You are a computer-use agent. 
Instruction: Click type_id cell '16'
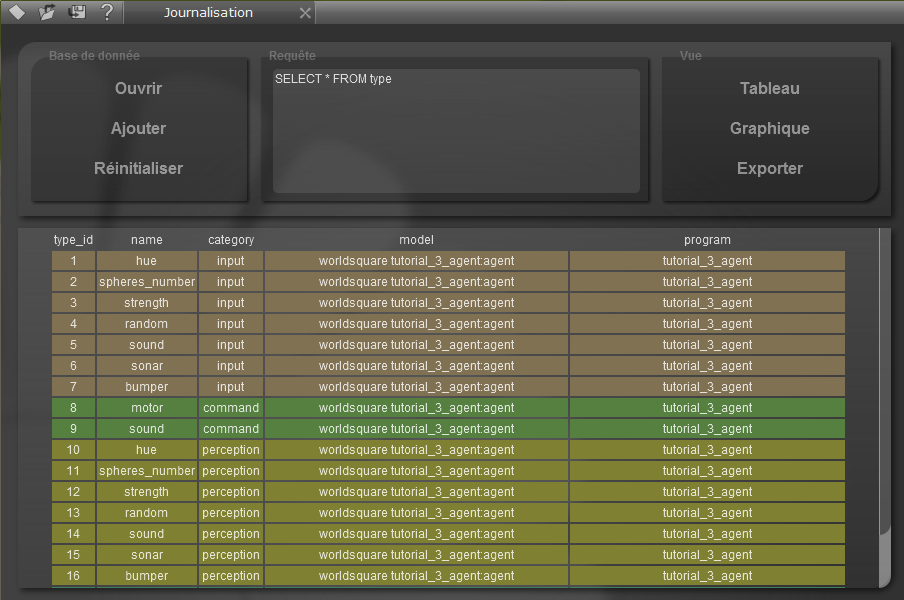[x=73, y=576]
